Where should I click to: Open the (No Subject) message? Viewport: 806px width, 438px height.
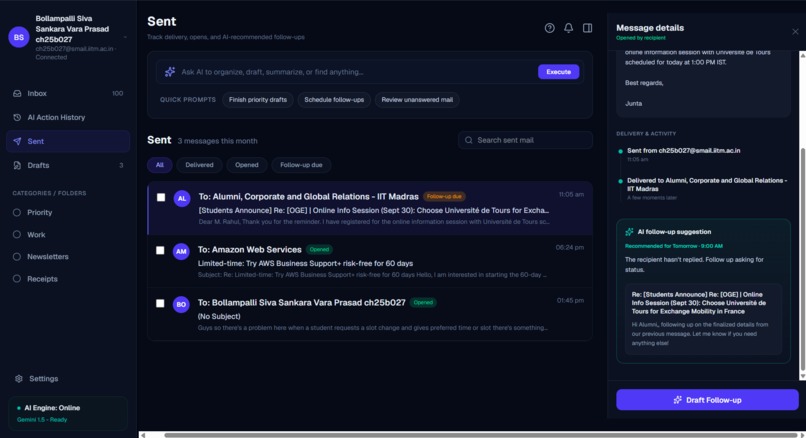point(370,314)
